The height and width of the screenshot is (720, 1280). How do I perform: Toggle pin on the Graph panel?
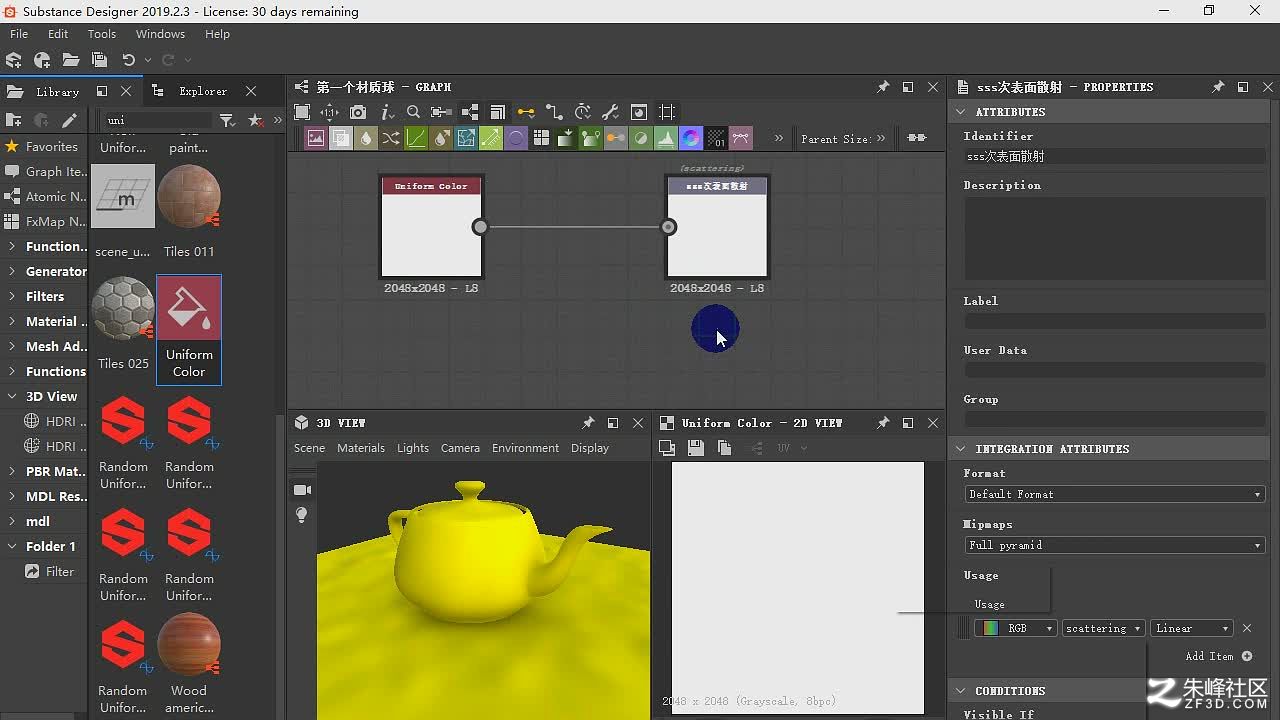coord(883,87)
